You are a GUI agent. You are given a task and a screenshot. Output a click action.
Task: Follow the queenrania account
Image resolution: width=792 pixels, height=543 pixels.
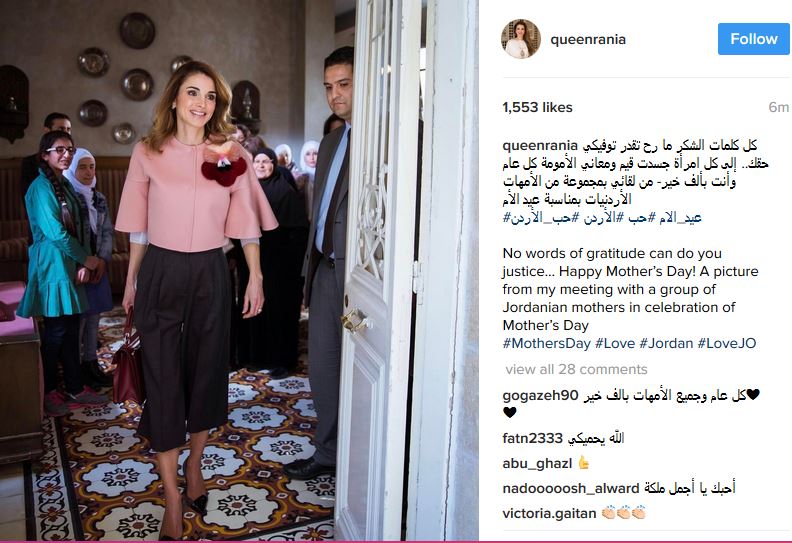(x=754, y=39)
